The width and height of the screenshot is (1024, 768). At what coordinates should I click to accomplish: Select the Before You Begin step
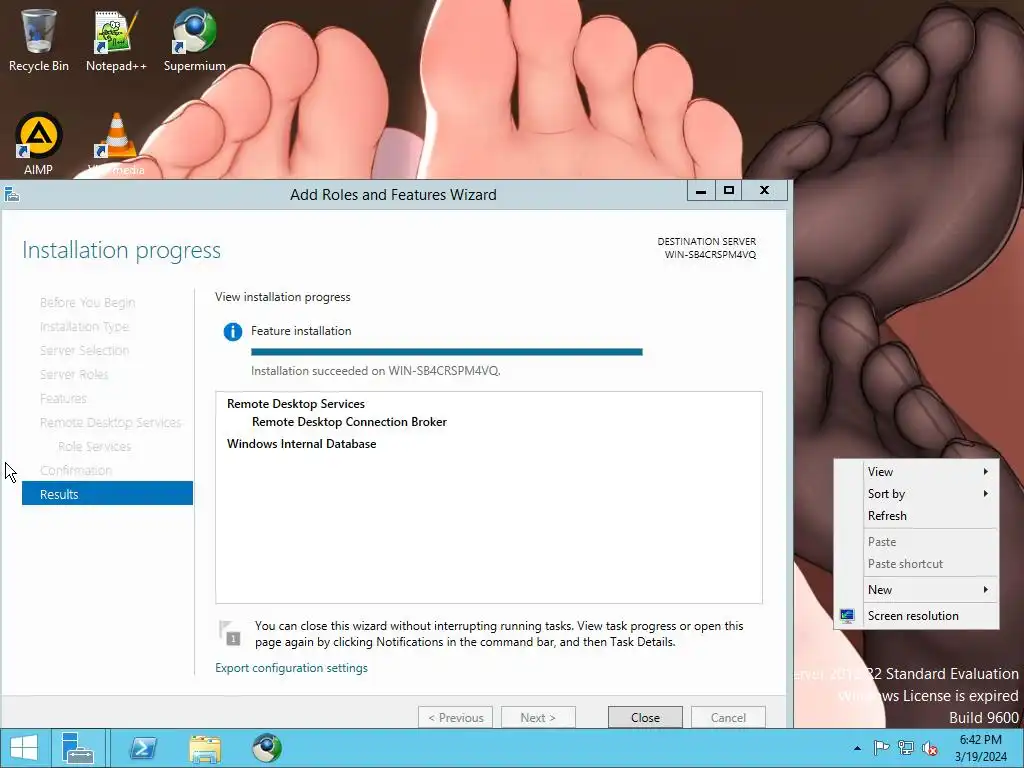coord(88,302)
